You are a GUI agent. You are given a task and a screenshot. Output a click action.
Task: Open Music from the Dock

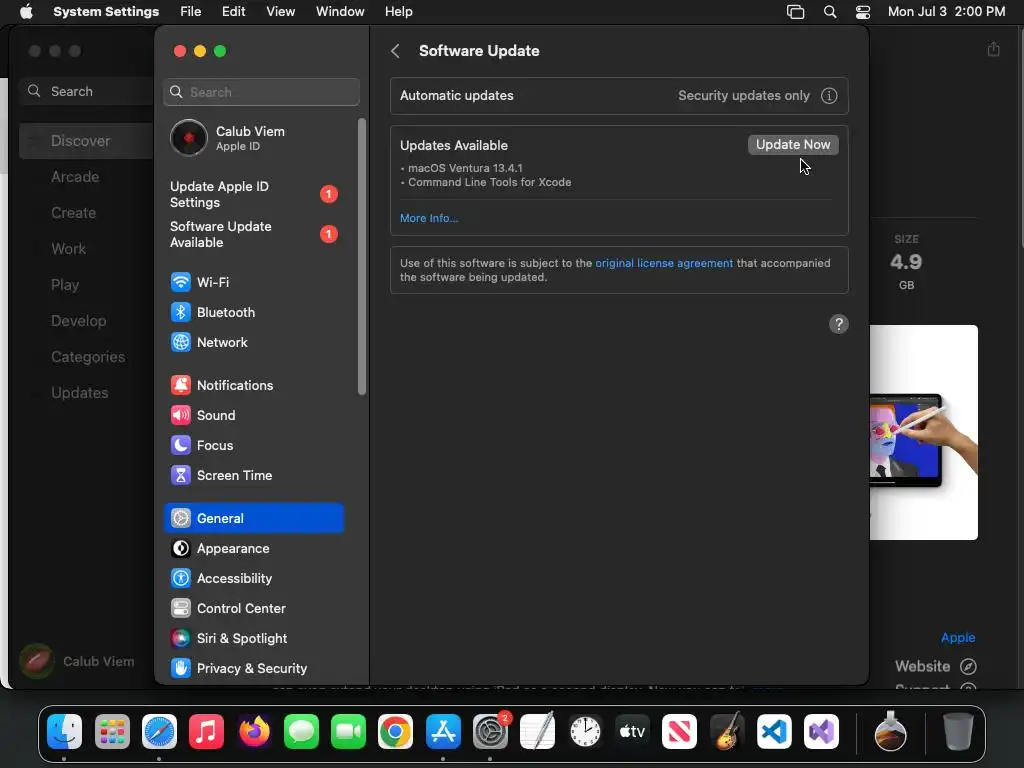(206, 731)
